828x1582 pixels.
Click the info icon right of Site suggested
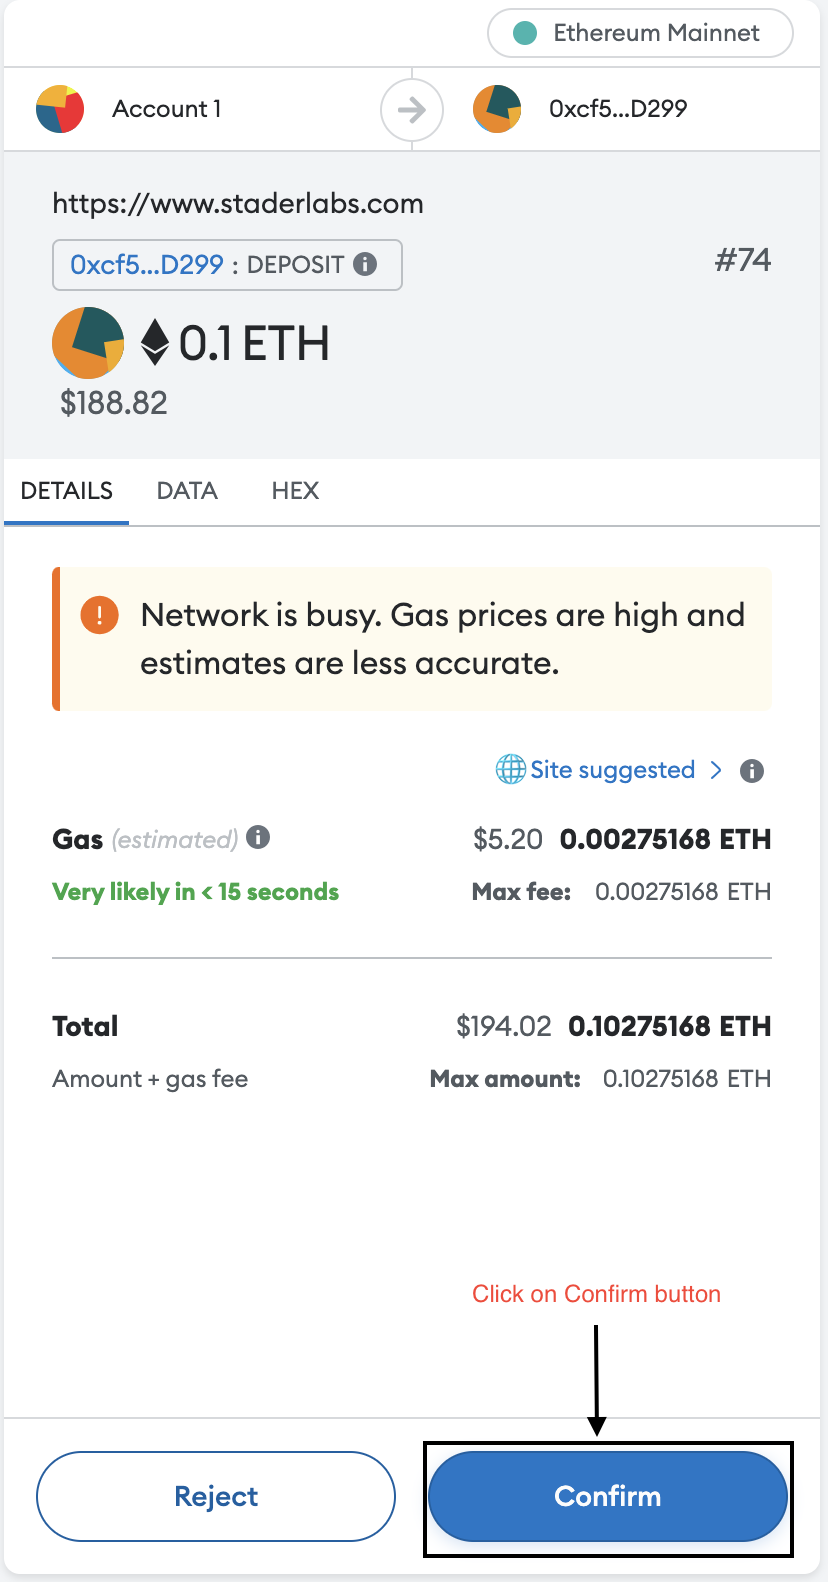[752, 771]
